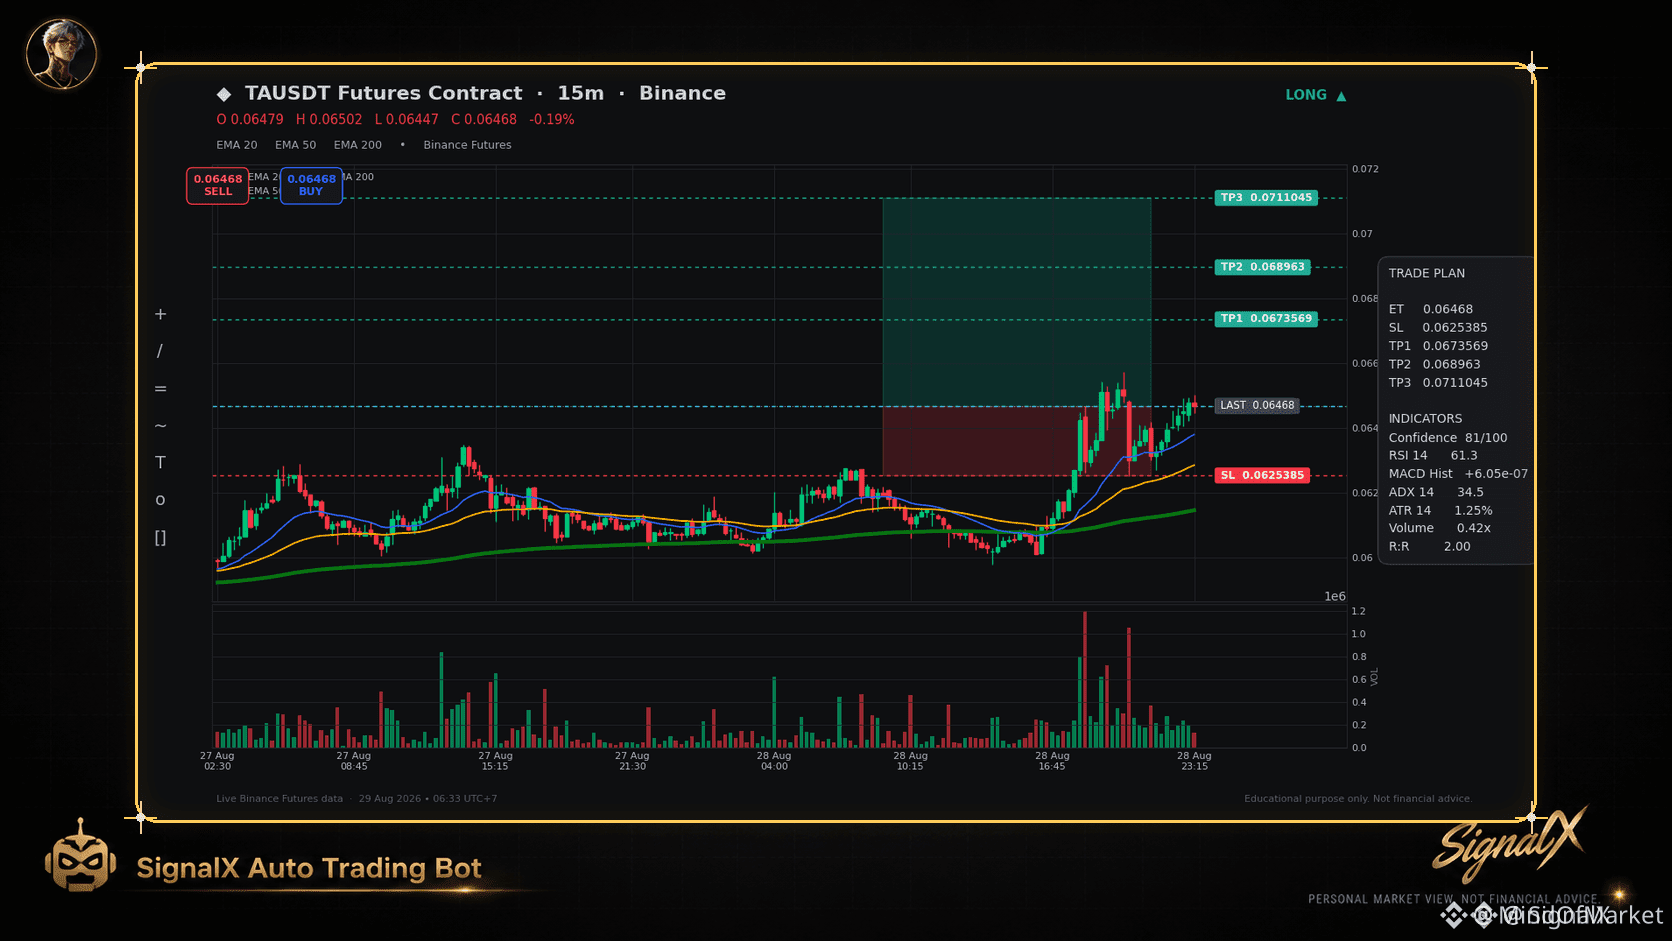
Task: Click the green take-profit zone on the chart
Action: [x=1016, y=302]
